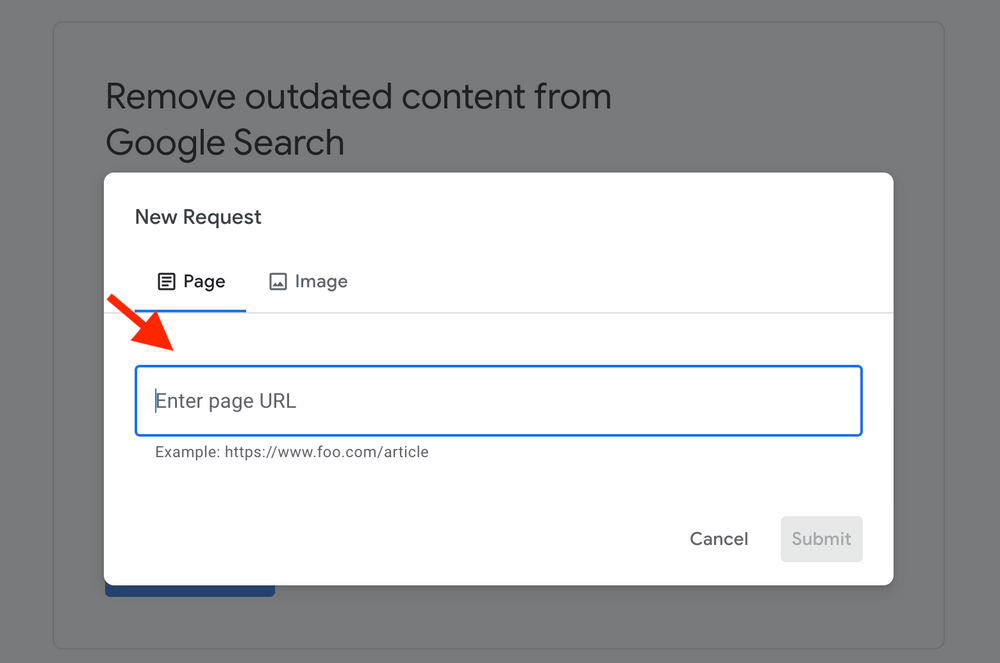Switch to the Page tab
This screenshot has height=663, width=1000.
pos(192,281)
